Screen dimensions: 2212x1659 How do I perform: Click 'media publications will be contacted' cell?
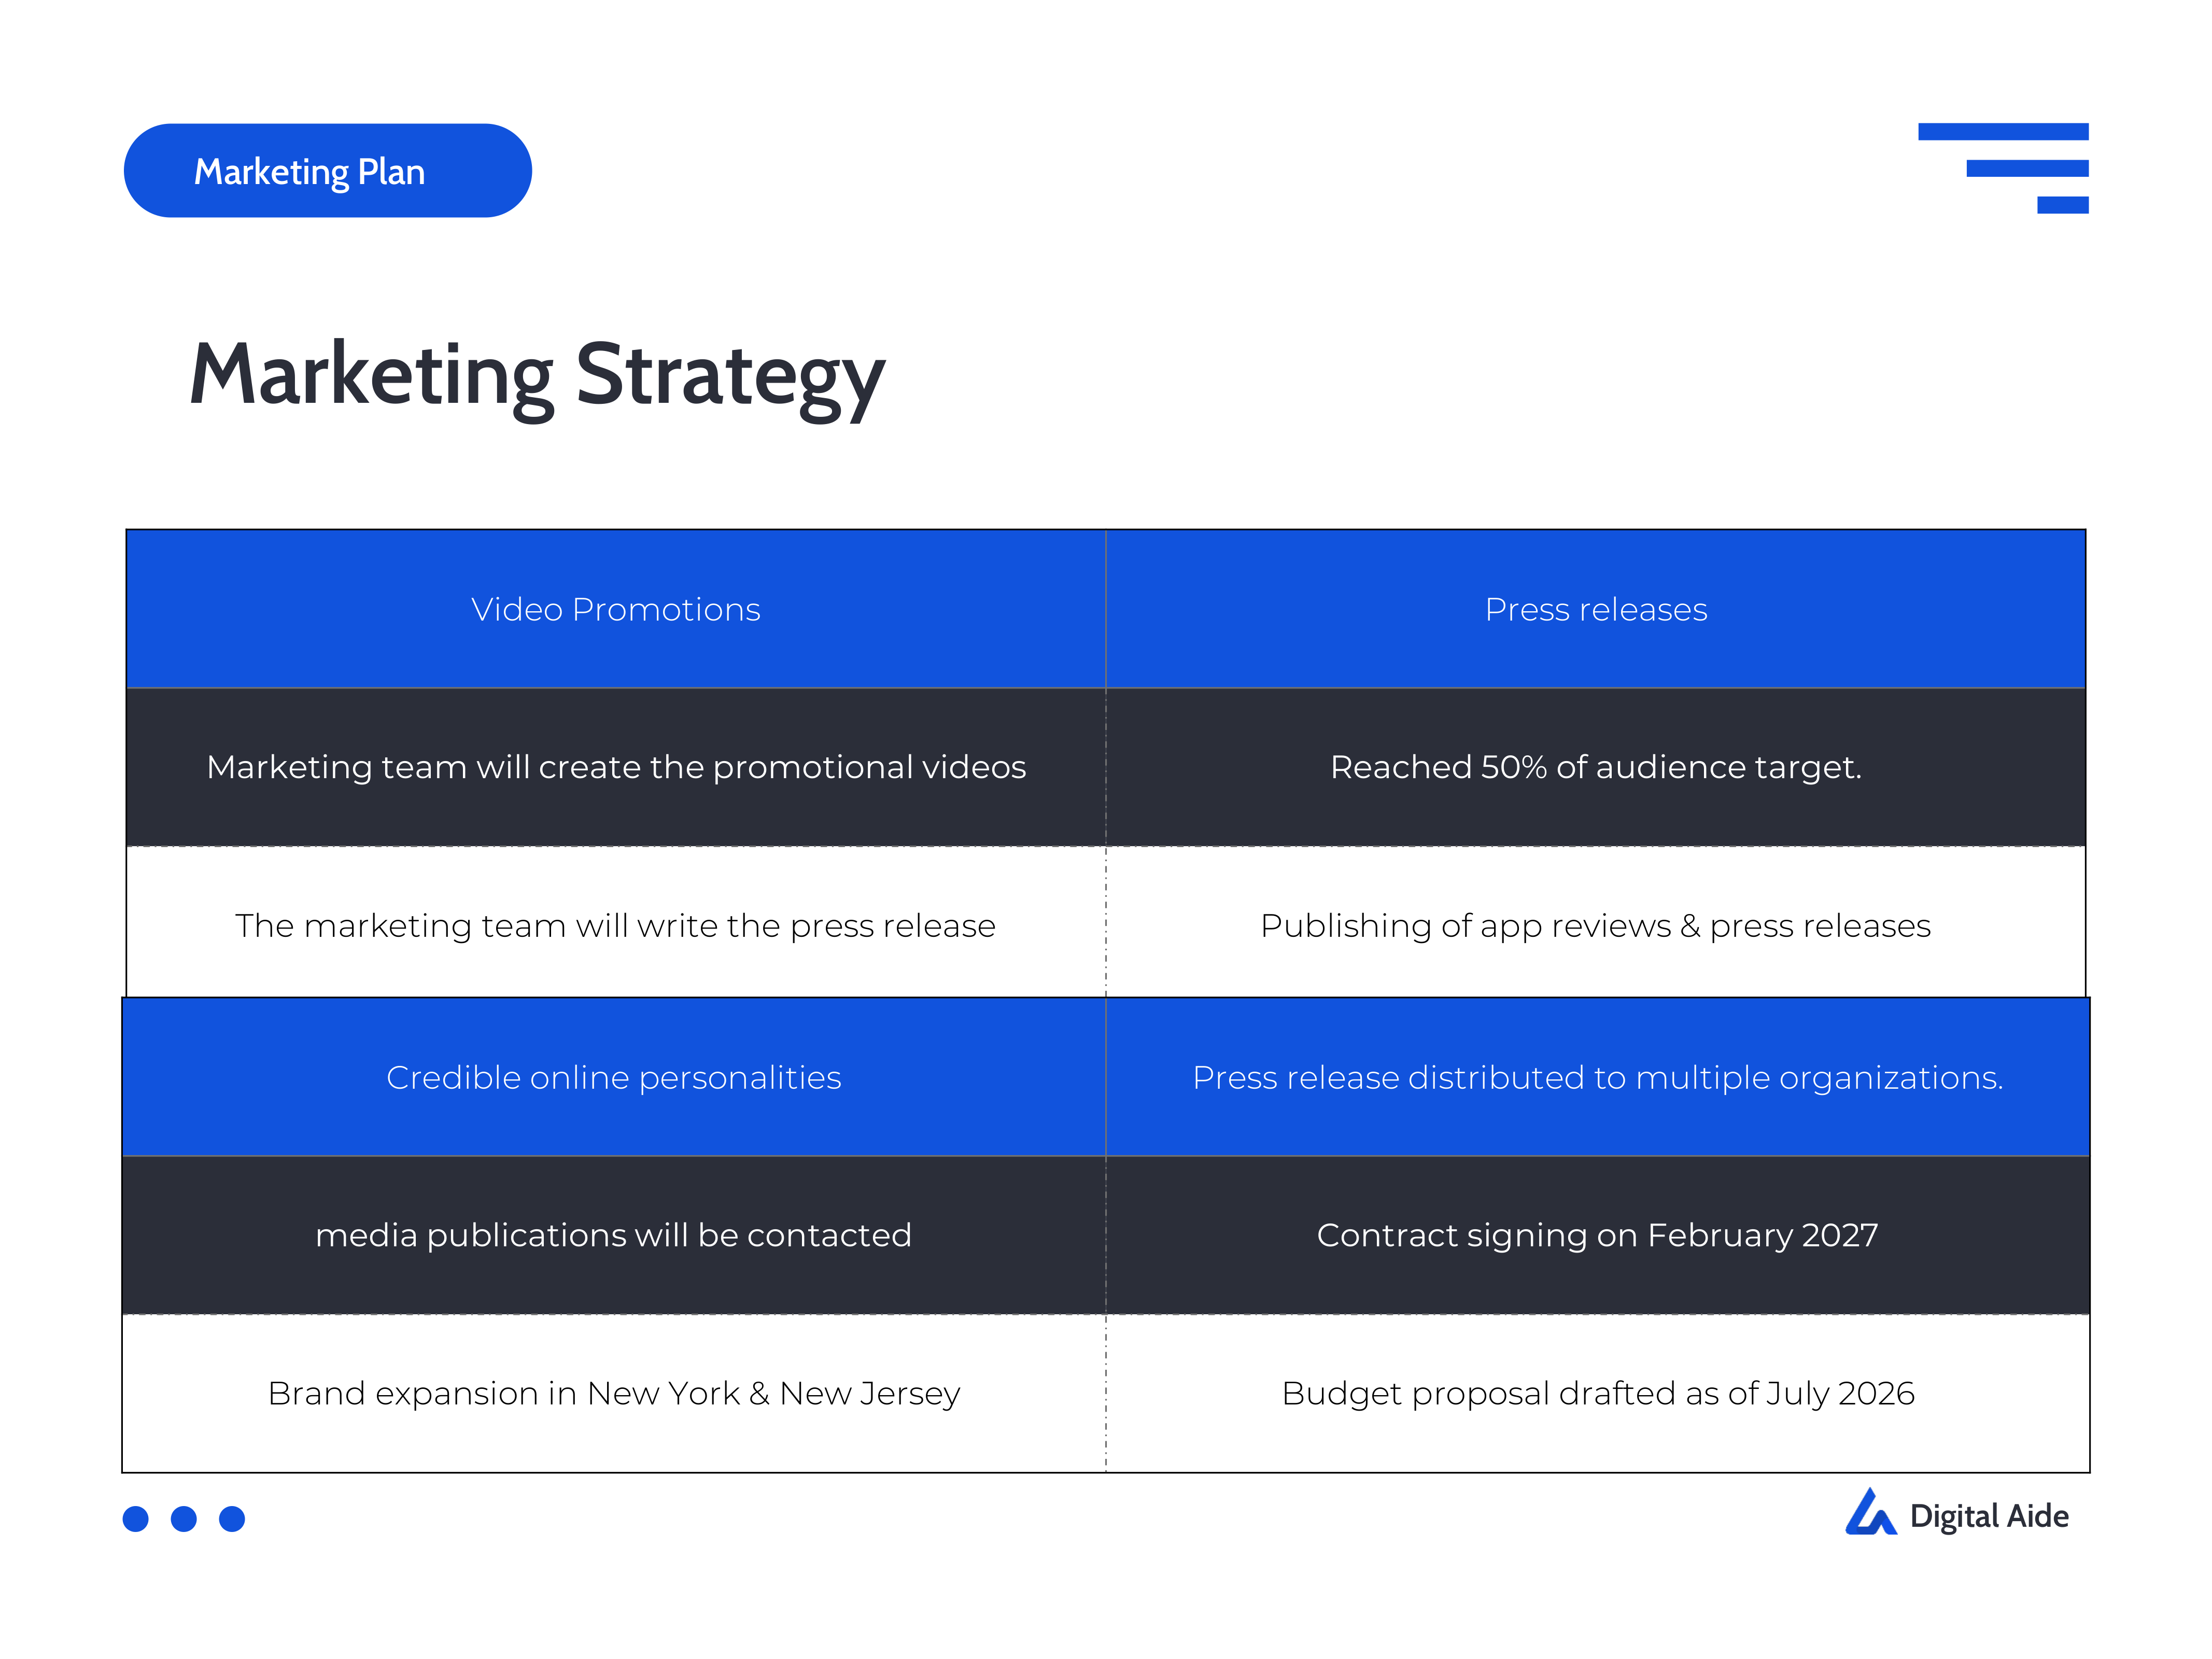click(614, 1235)
